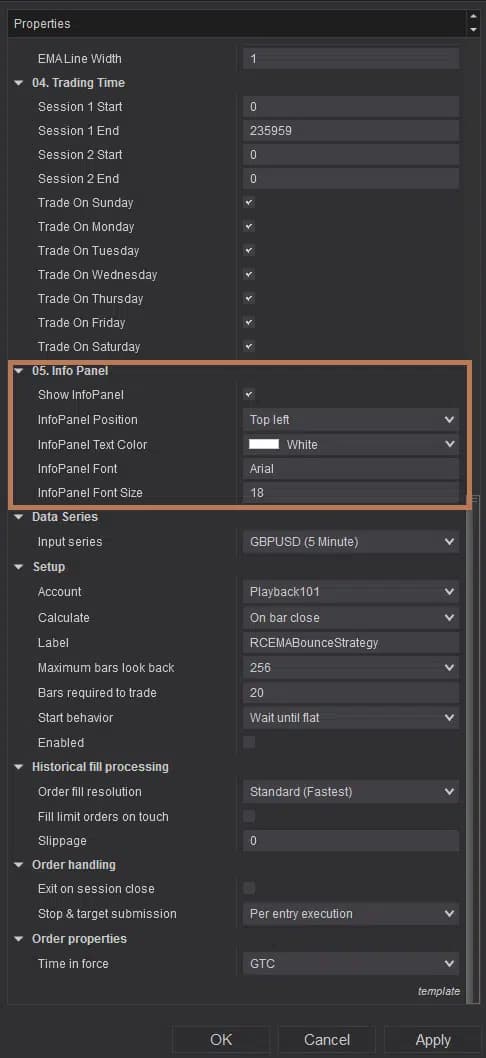Screen dimensions: 486x1058
Task: Collapse Historical fill processing section
Action: coord(18,767)
